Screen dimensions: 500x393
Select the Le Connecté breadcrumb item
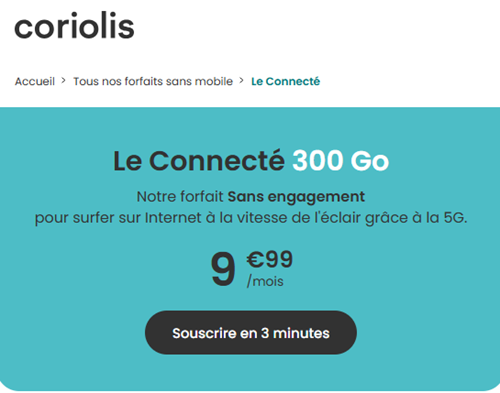tap(286, 81)
